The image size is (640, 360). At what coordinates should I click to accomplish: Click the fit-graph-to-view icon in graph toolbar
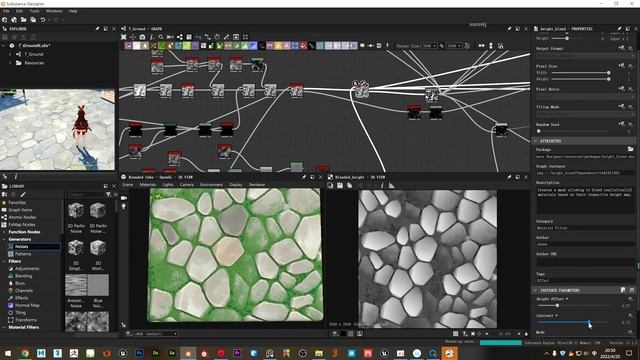[x=124, y=37]
